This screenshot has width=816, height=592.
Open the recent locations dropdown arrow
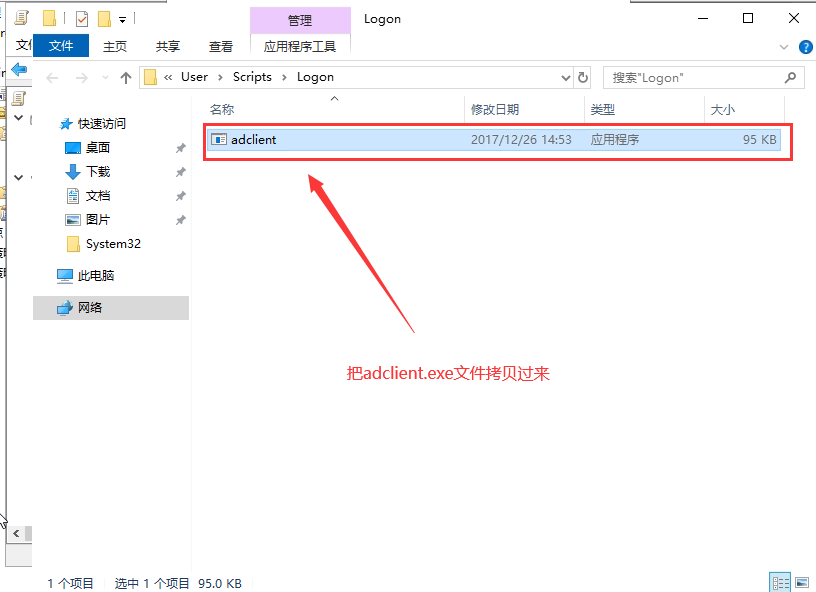tap(103, 77)
